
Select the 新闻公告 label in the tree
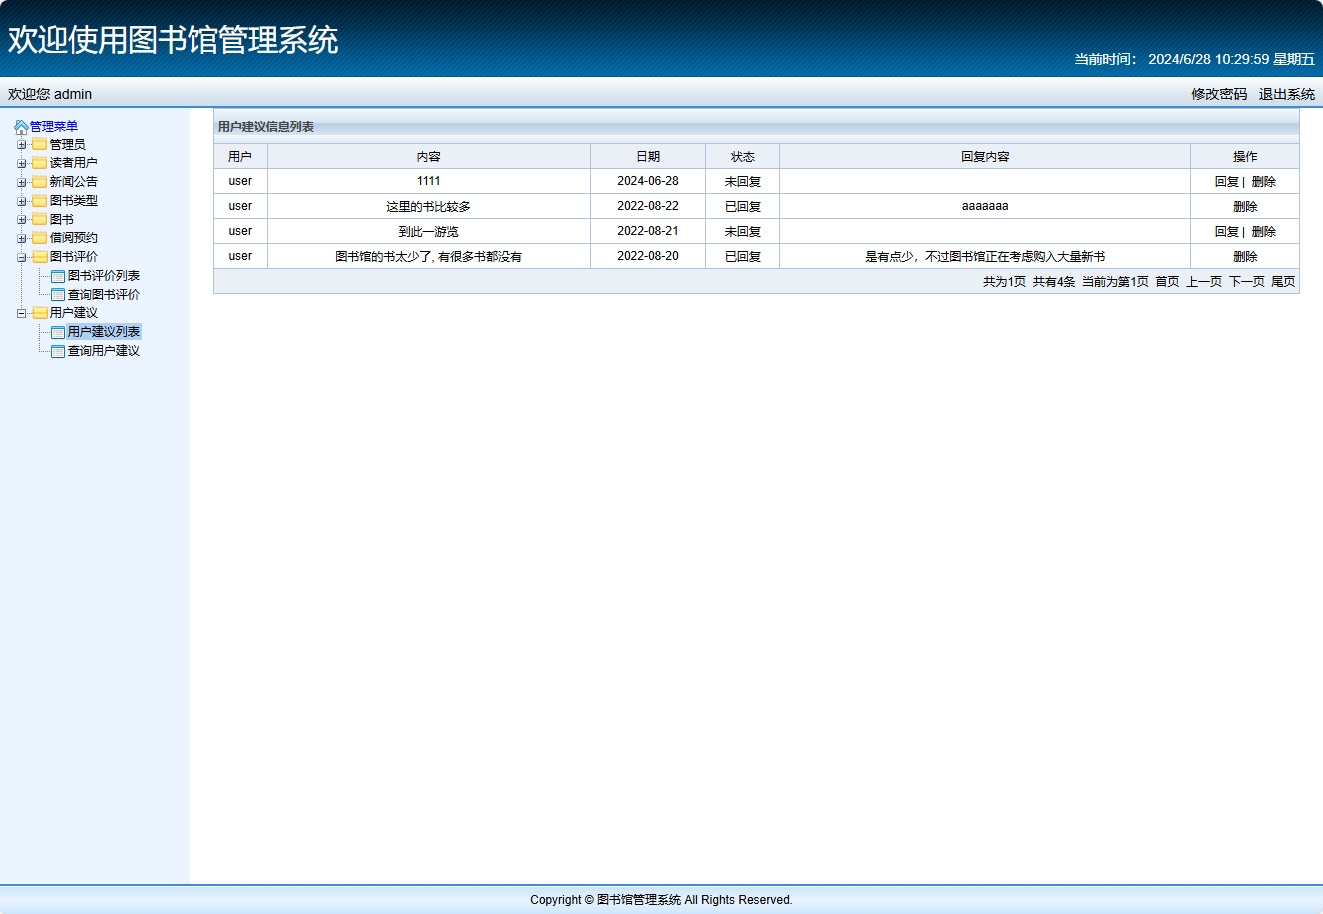tap(74, 182)
